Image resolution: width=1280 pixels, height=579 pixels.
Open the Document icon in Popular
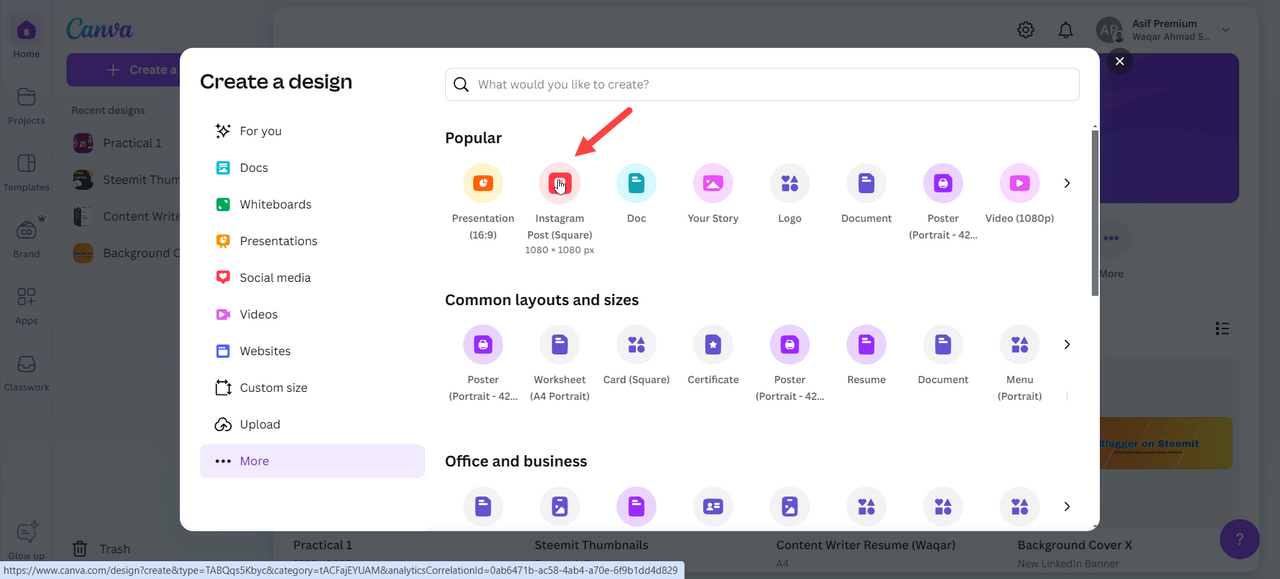coord(866,183)
